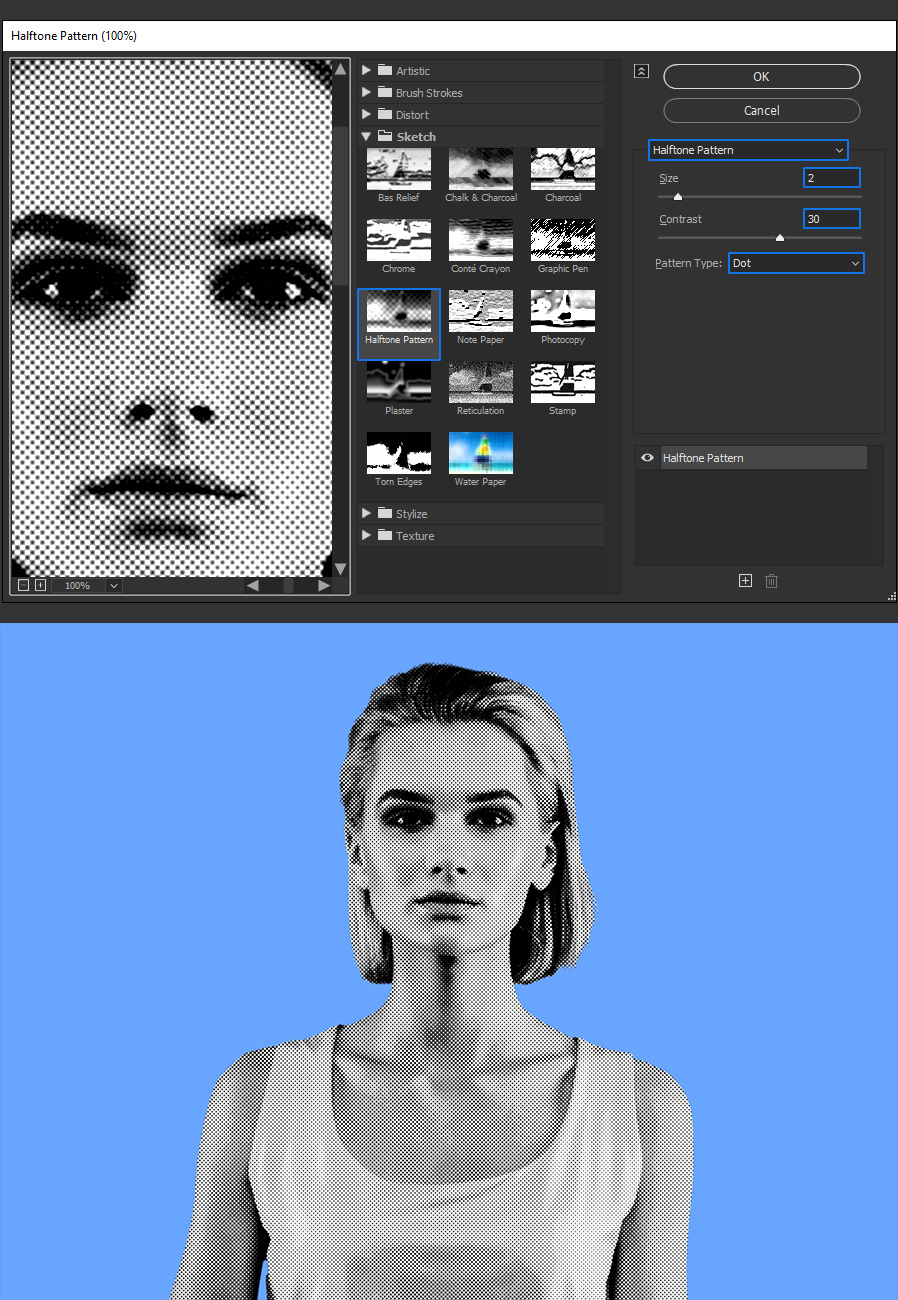The width and height of the screenshot is (898, 1300).
Task: Click preview scroll down arrow
Action: coord(340,568)
